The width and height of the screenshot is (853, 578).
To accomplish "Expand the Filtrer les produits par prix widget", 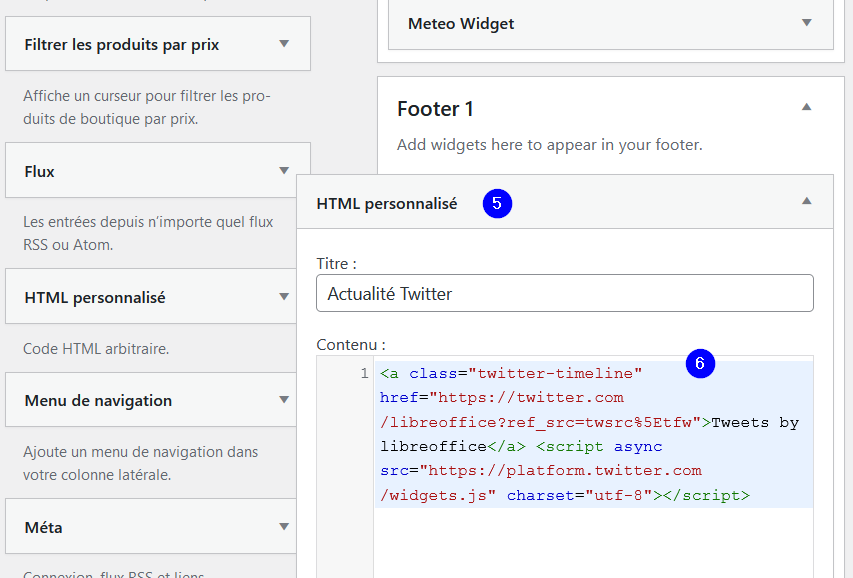I will click(284, 44).
